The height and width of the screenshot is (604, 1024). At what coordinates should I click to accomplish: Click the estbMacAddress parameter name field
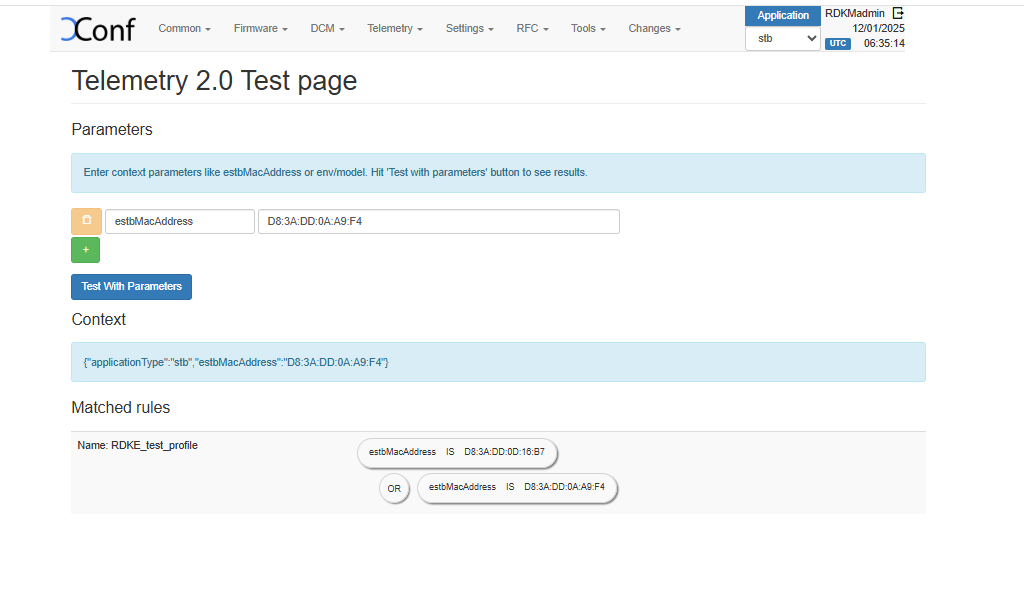pos(179,221)
